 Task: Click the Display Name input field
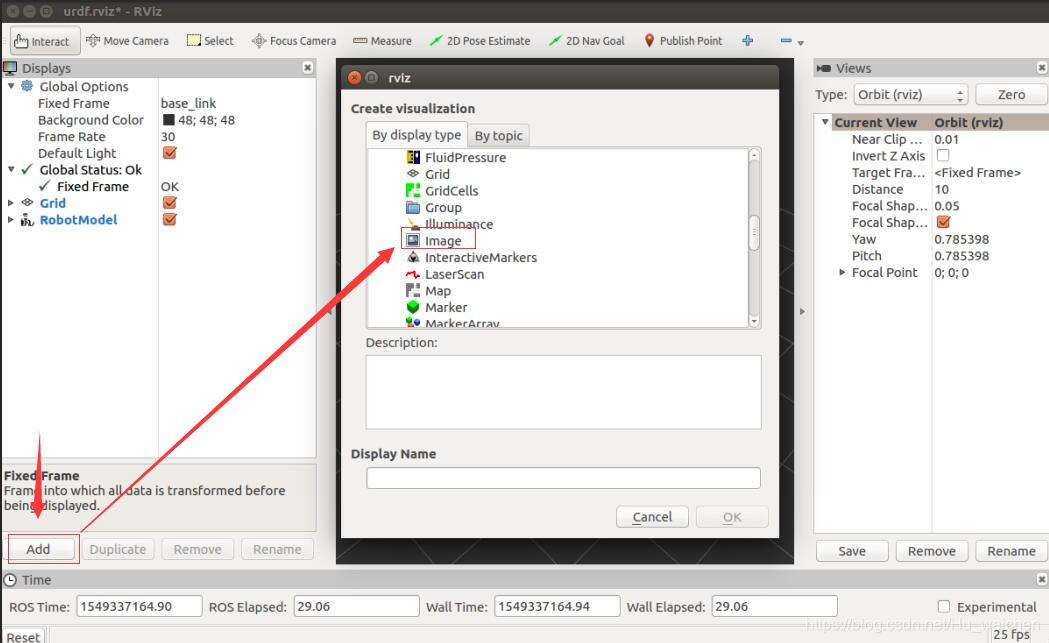(x=563, y=478)
